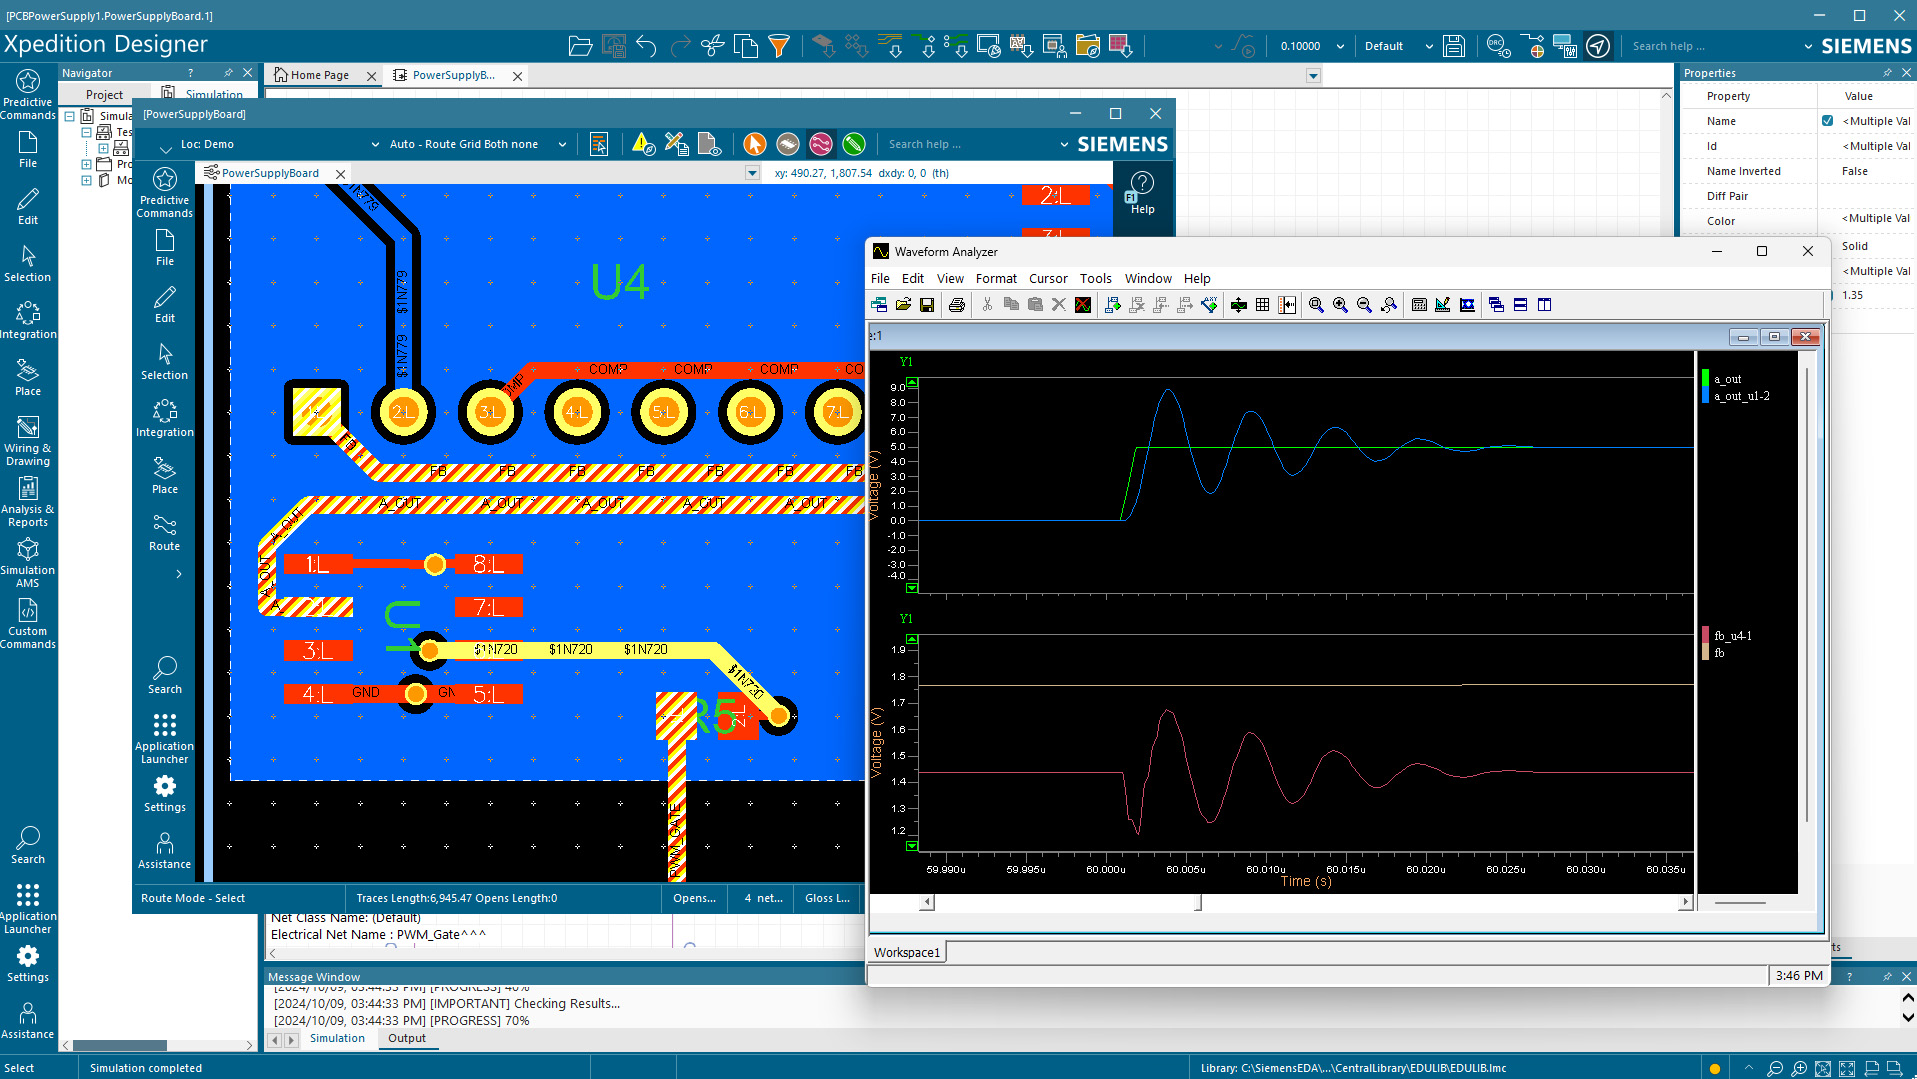Screen dimensions: 1917x1079
Task: Click the filter funnel icon in the top toolbar
Action: 779,46
